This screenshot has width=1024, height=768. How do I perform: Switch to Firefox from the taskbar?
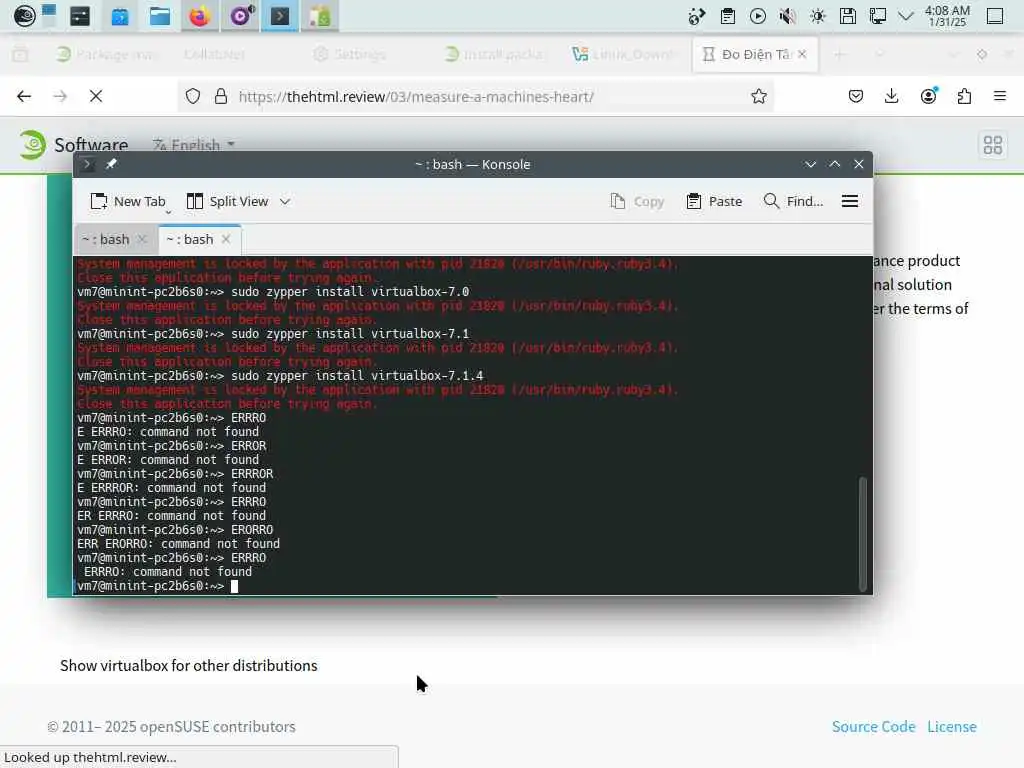point(199,16)
